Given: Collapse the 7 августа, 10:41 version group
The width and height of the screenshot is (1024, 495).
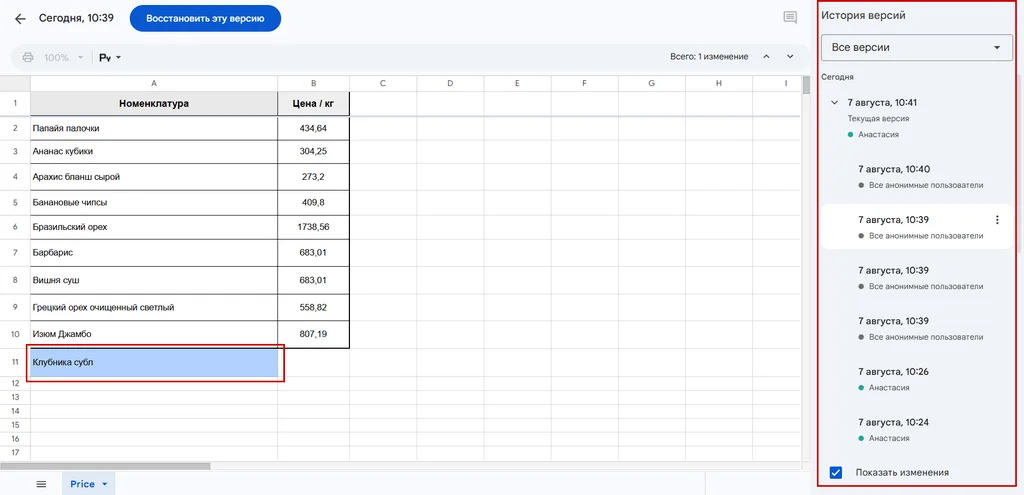Looking at the screenshot, I should 834,103.
